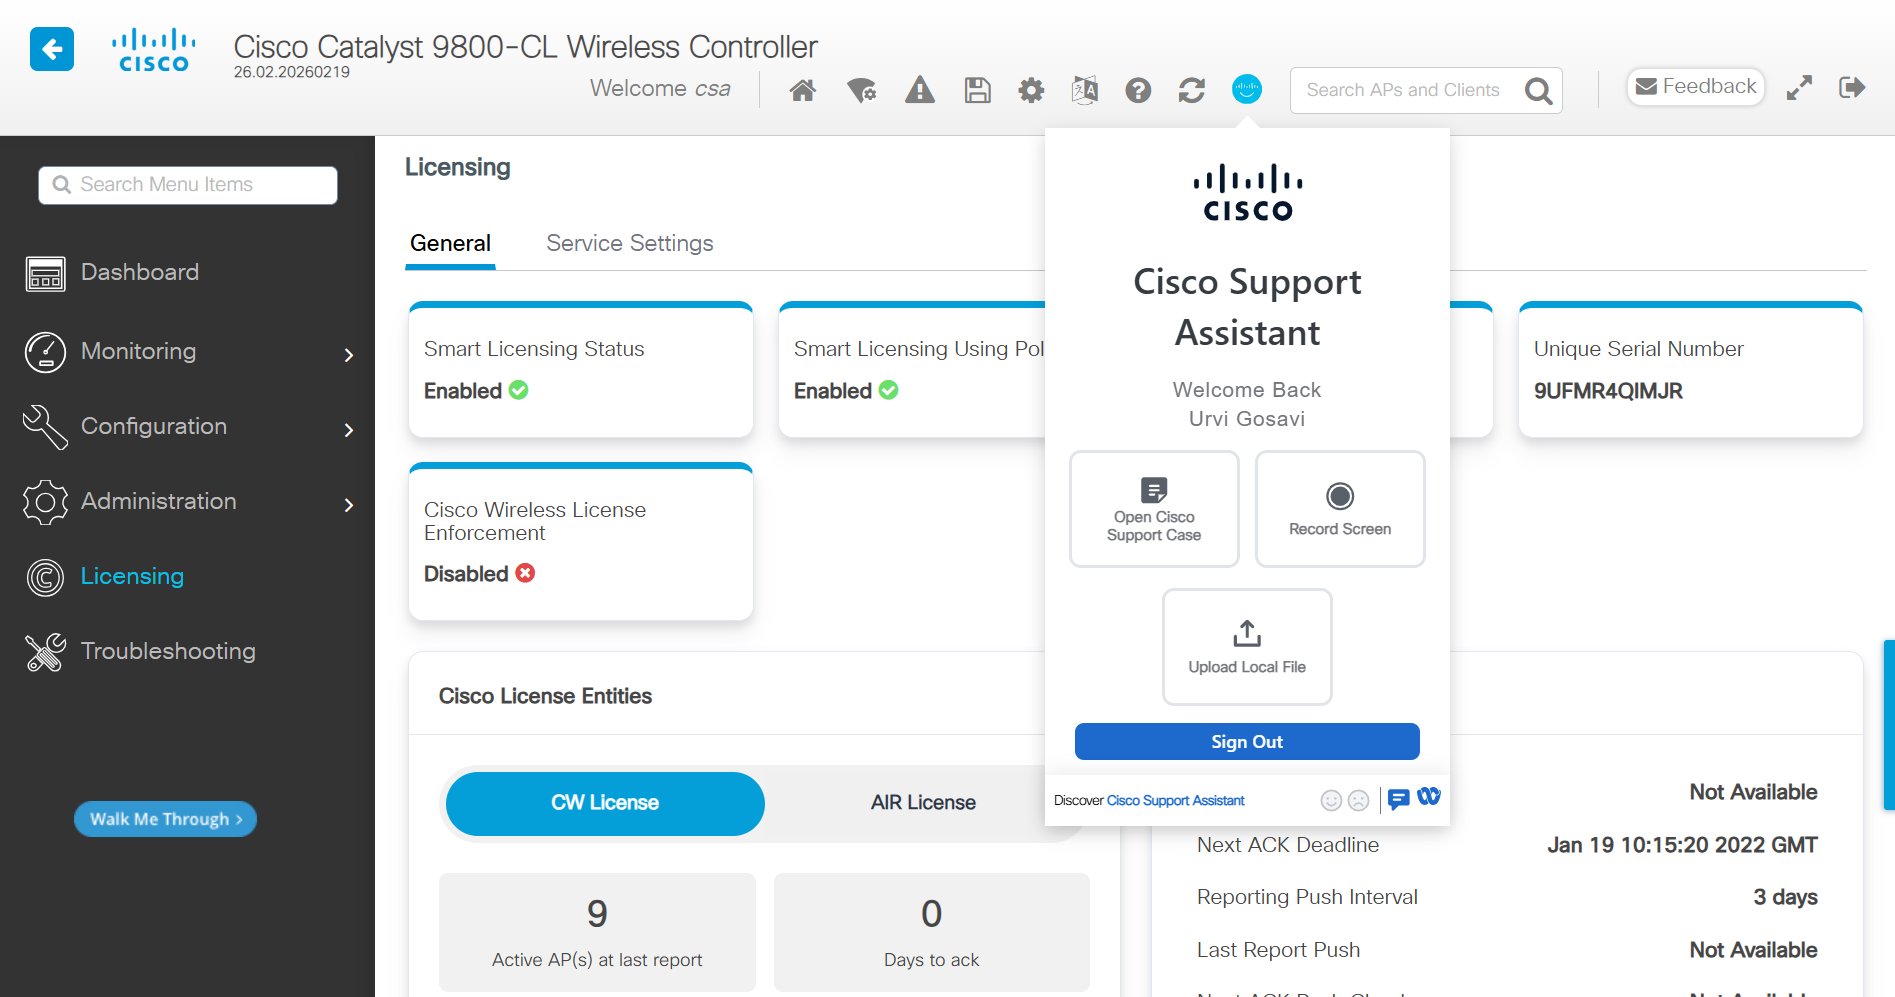This screenshot has width=1895, height=997.
Task: Open Licensing in the sidebar menu
Action: tap(132, 577)
